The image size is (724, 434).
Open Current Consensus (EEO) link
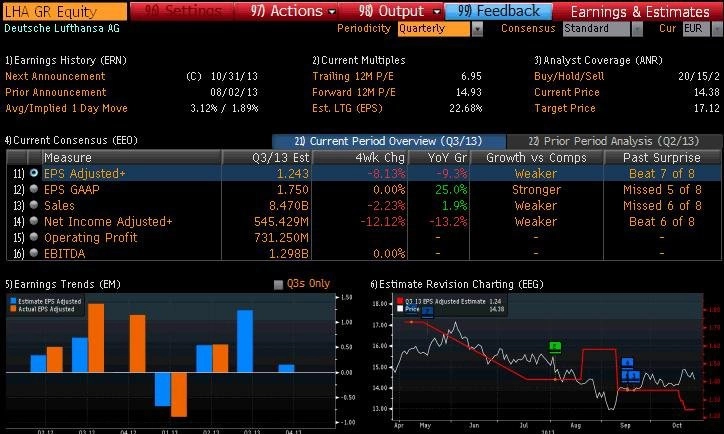71,140
